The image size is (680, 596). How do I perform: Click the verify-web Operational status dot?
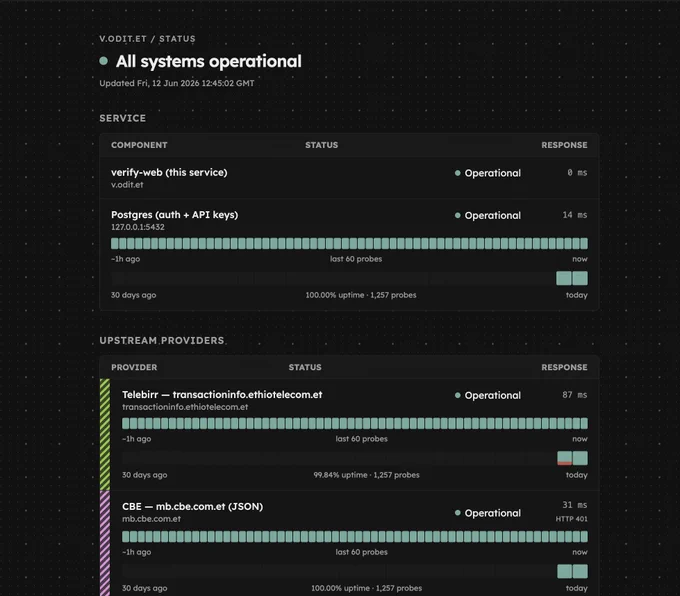[x=458, y=173]
